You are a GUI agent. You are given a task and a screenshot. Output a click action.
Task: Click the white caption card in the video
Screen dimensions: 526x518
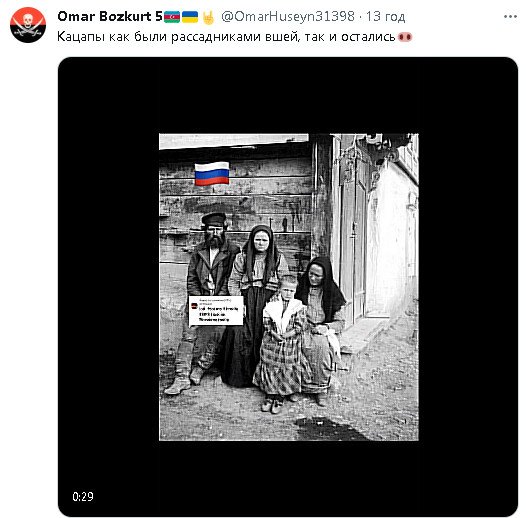pyautogui.click(x=216, y=311)
